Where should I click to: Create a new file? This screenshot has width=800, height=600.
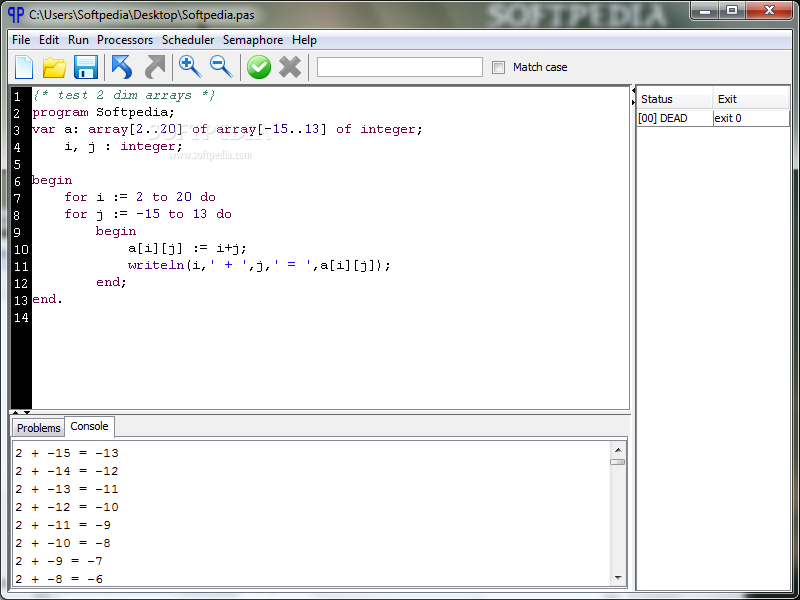pos(22,67)
